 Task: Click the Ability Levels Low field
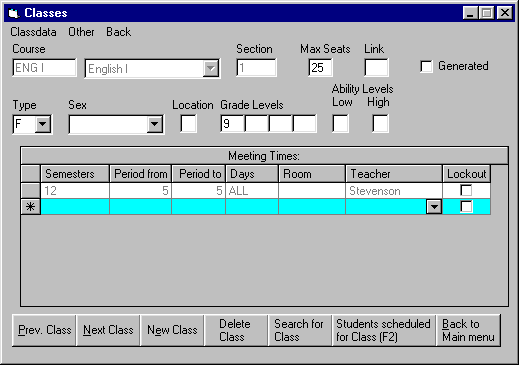tap(341, 124)
